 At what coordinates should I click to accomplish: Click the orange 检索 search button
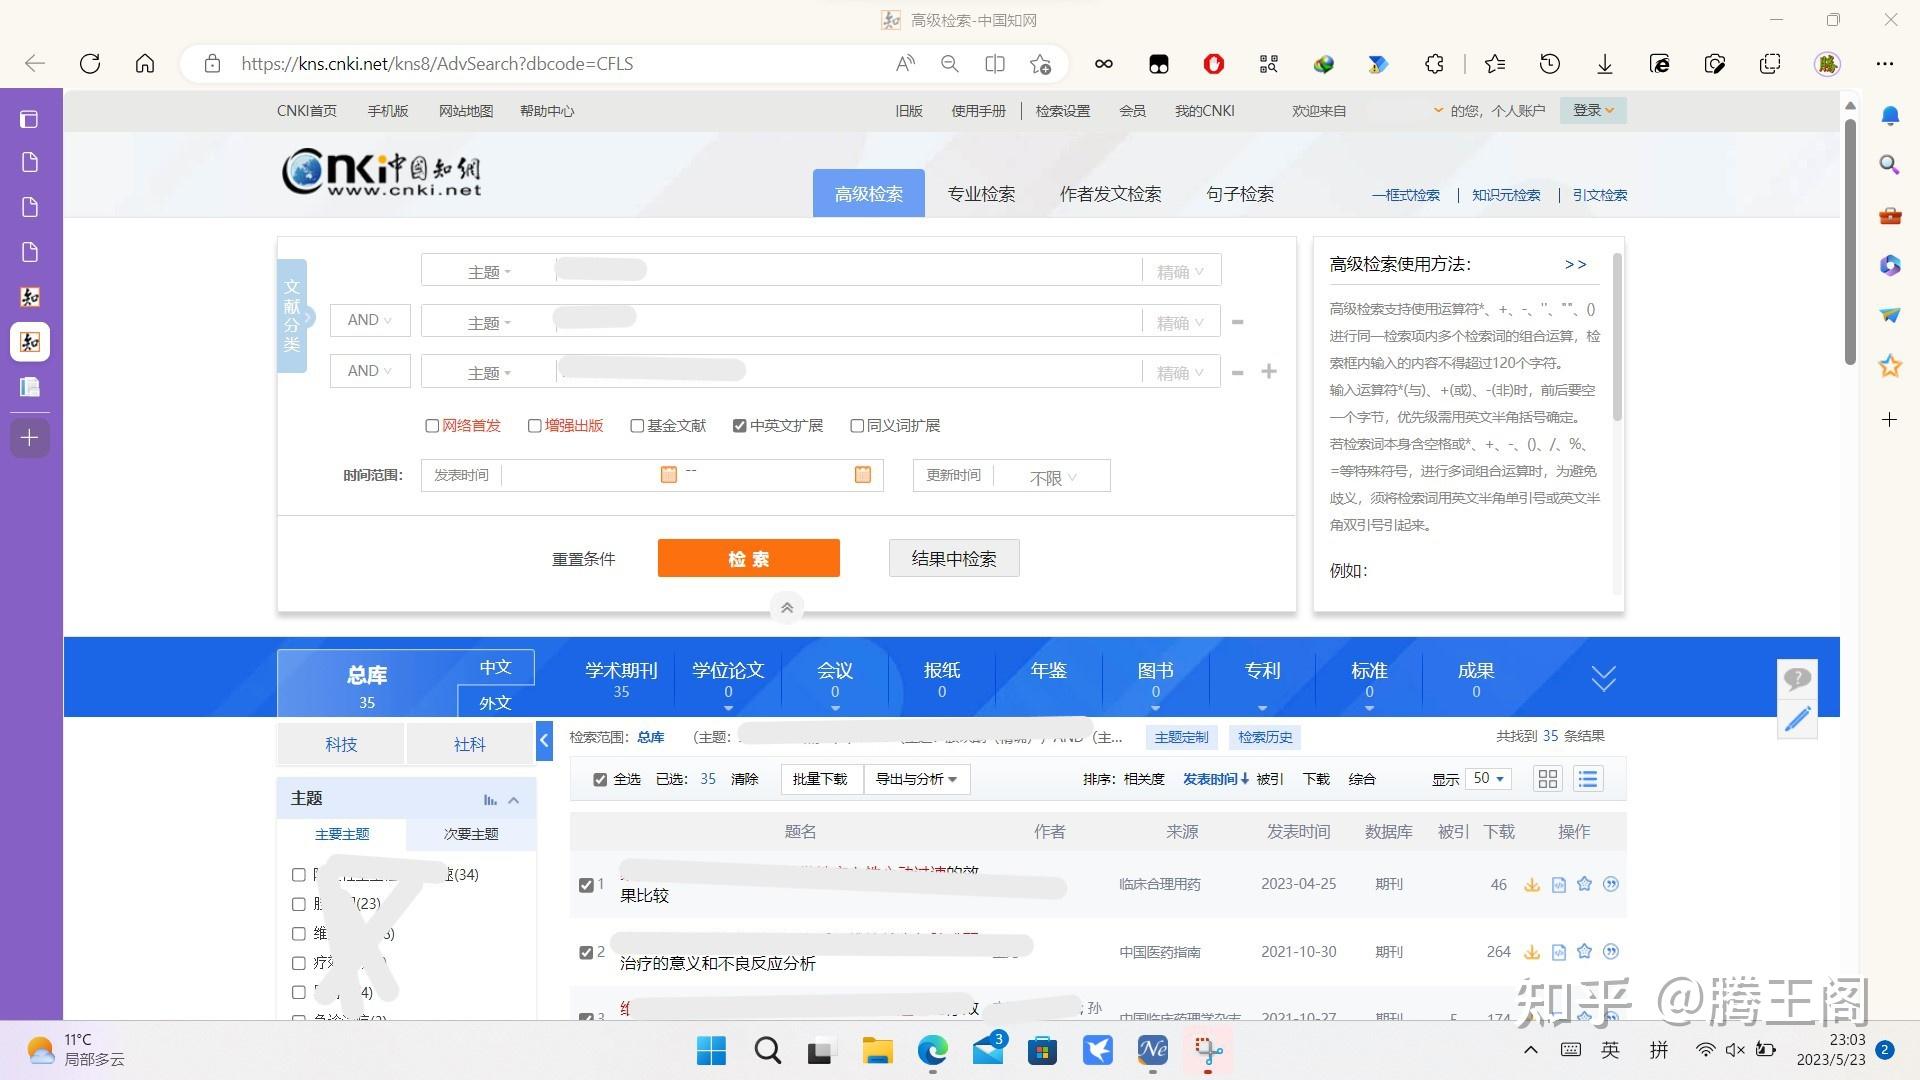pyautogui.click(x=748, y=558)
